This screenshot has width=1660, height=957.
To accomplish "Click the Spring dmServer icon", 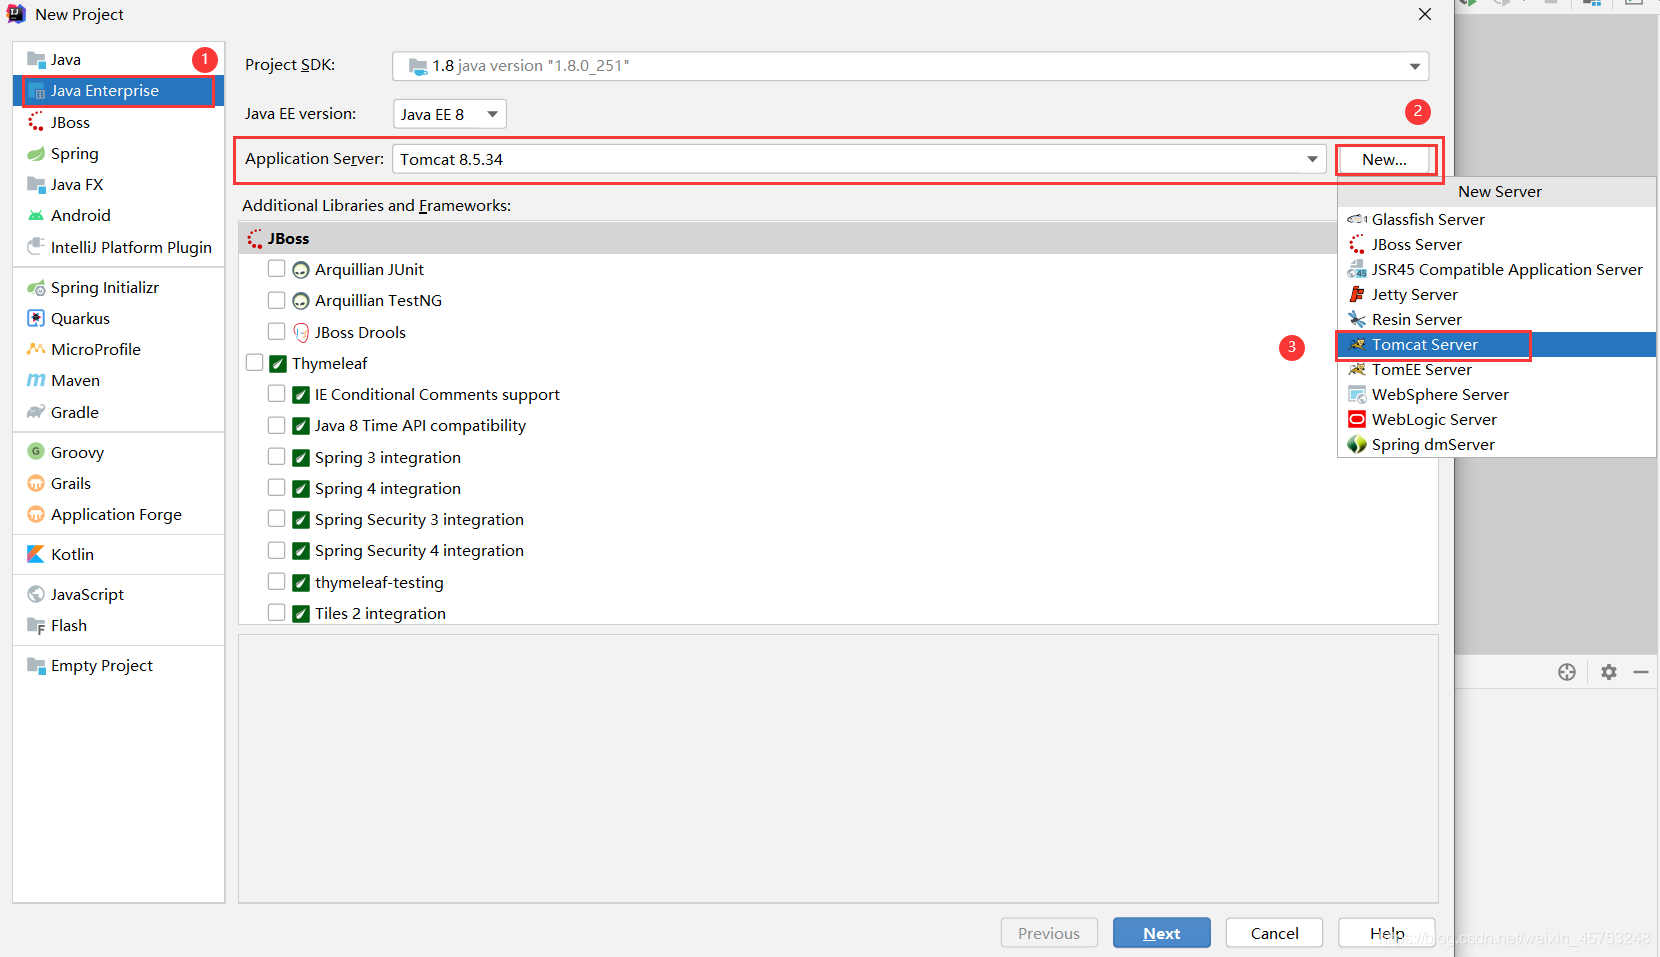I will coord(1357,444).
